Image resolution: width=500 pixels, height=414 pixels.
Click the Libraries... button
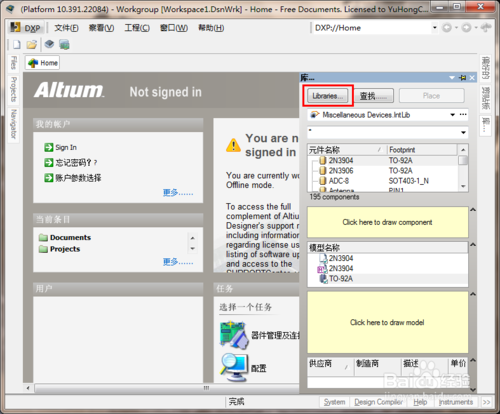[x=327, y=96]
